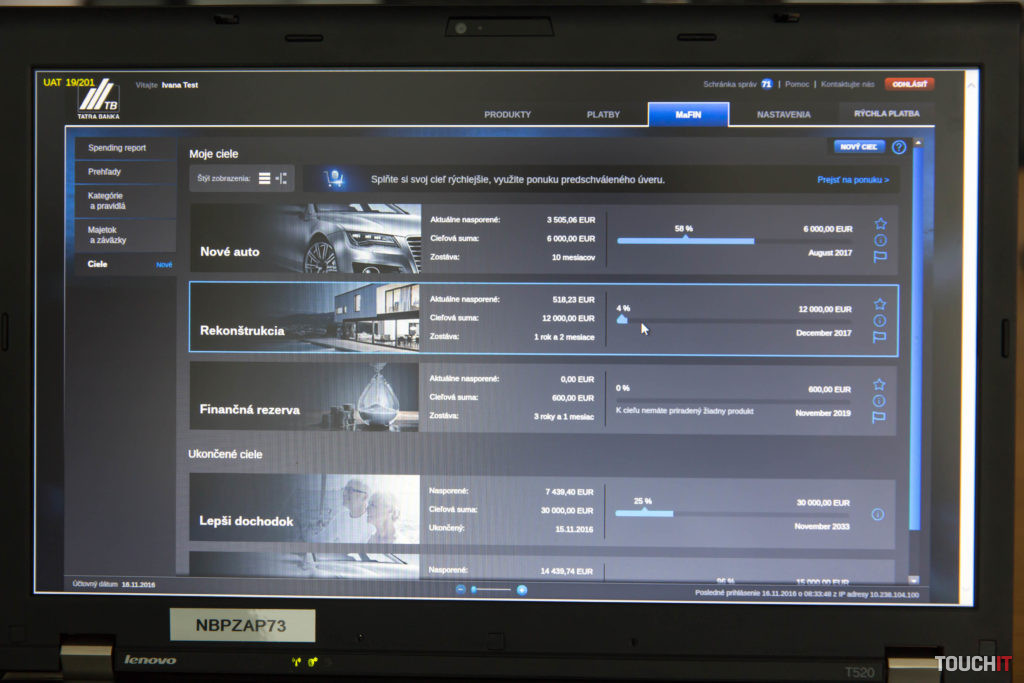Open the NASTAVENIA tab
This screenshot has height=683, width=1024.
tap(784, 114)
